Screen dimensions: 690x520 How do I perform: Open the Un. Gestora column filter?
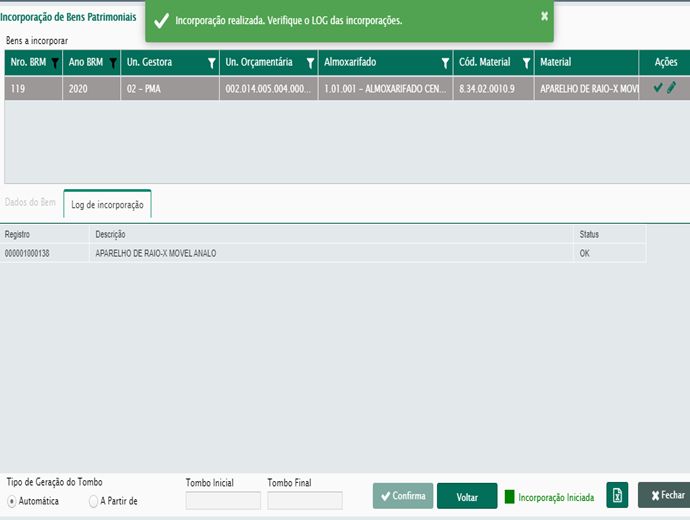[x=211, y=63]
